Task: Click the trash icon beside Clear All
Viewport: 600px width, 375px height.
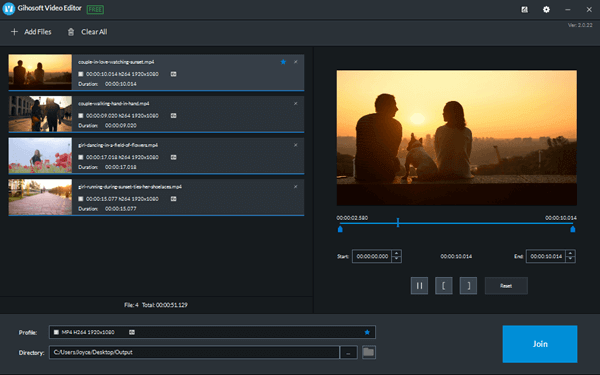Action: (x=71, y=32)
